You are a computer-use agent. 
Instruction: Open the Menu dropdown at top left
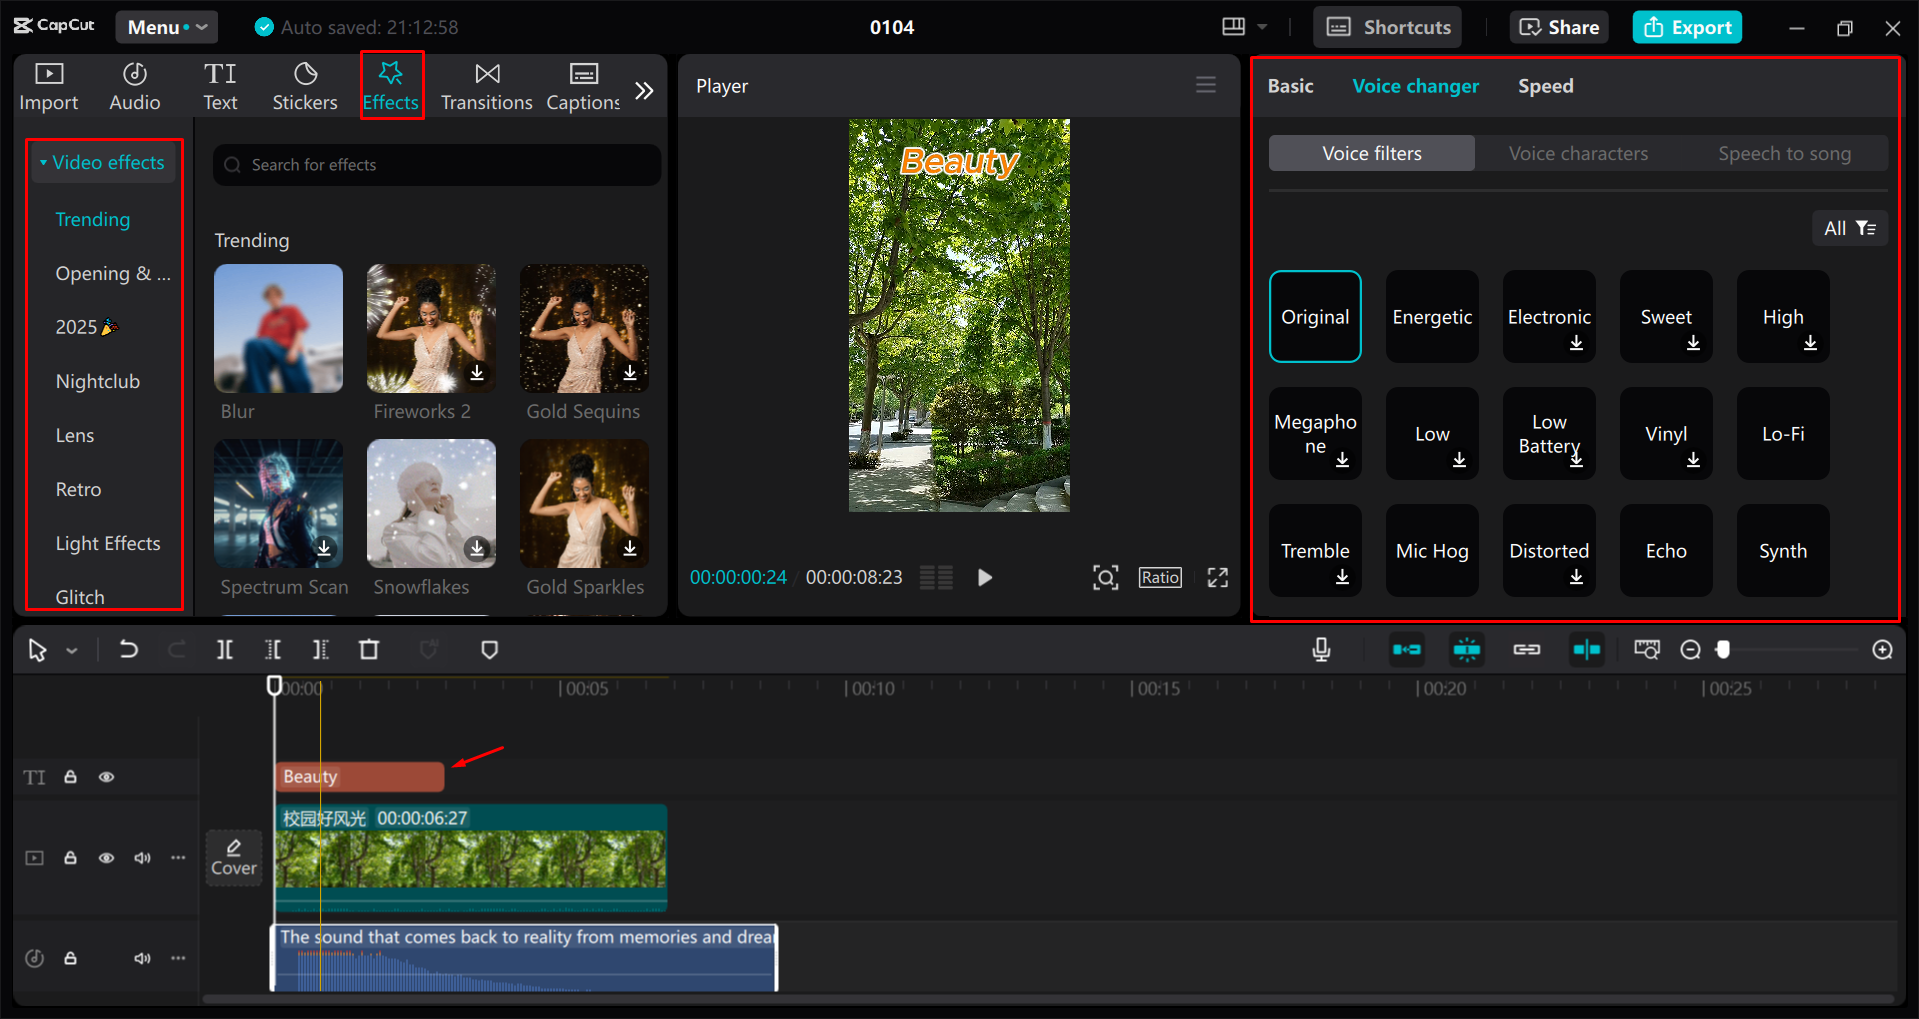tap(166, 27)
